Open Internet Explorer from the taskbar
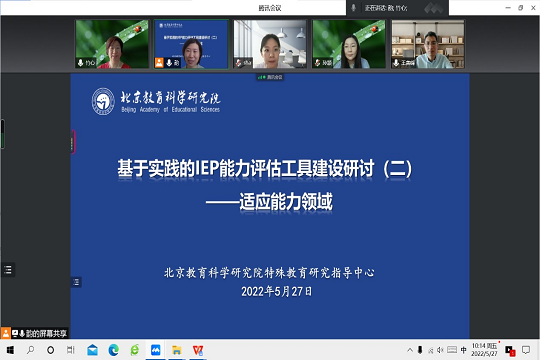 tap(134, 350)
